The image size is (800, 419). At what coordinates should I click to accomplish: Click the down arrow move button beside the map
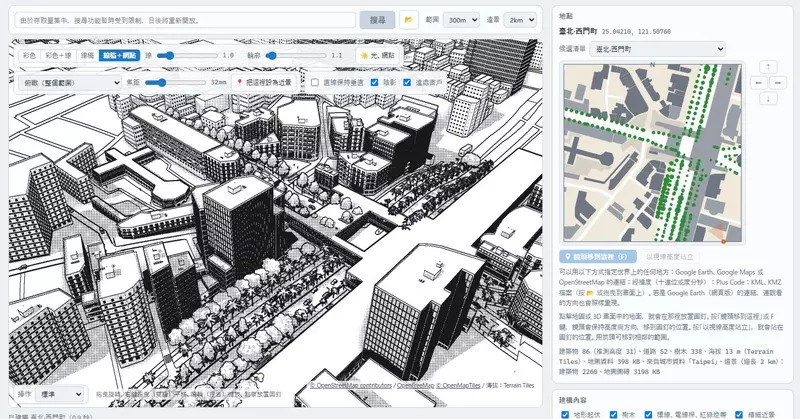click(x=768, y=98)
